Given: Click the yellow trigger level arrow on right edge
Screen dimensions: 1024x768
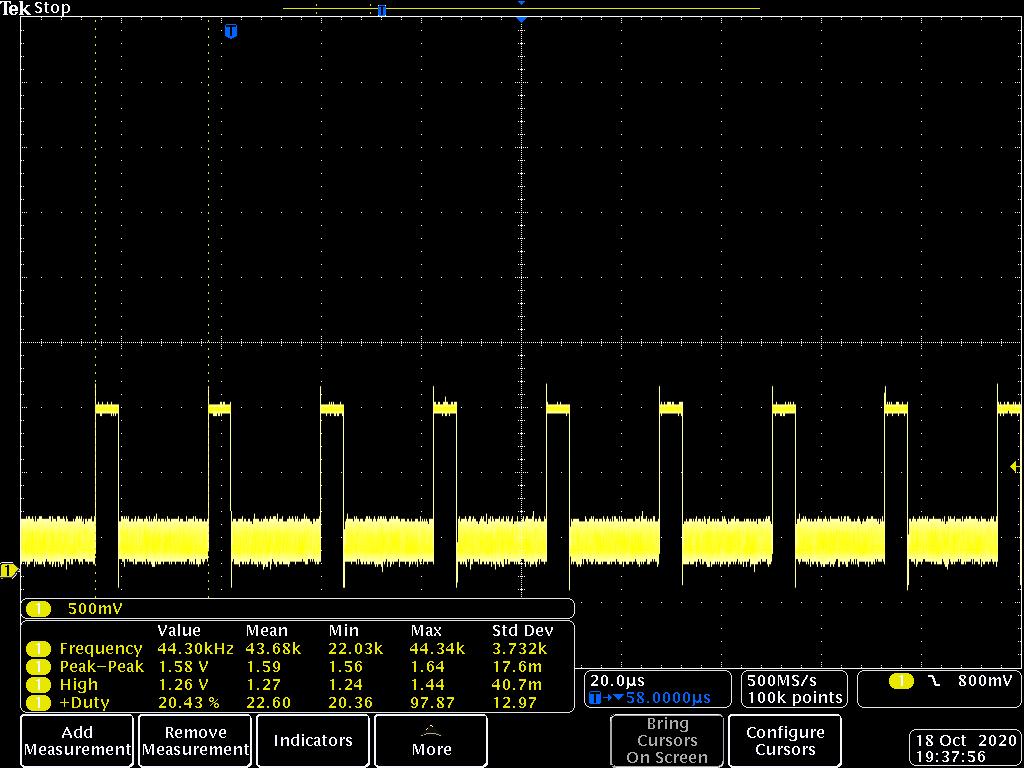Looking at the screenshot, I should pos(1016,467).
